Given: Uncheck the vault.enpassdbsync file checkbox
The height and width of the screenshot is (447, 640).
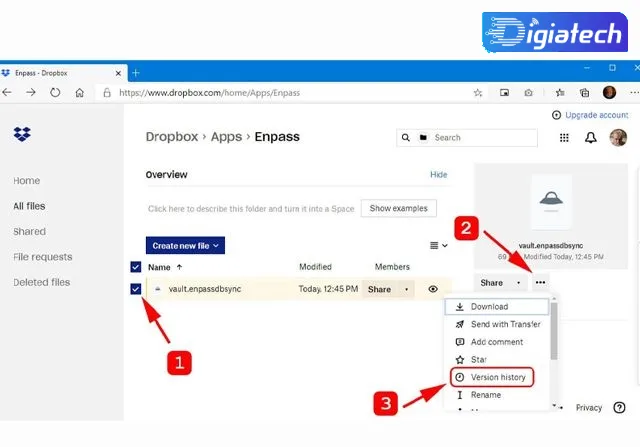Looking at the screenshot, I should 136,289.
